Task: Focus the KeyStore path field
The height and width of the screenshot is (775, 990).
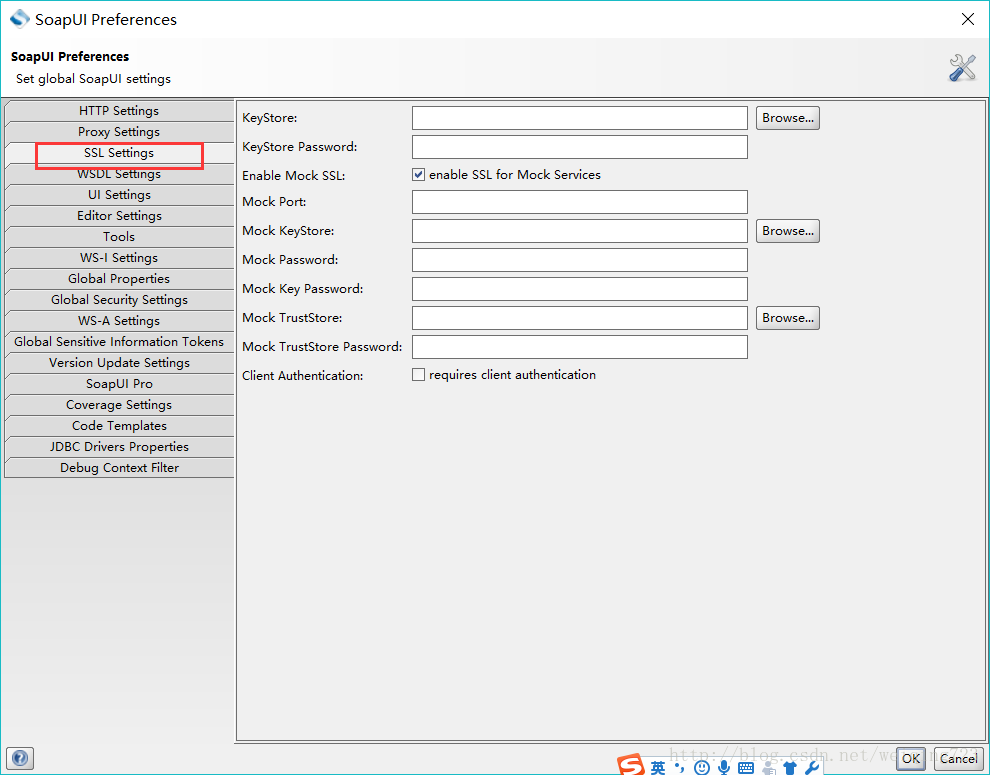Action: pos(580,118)
